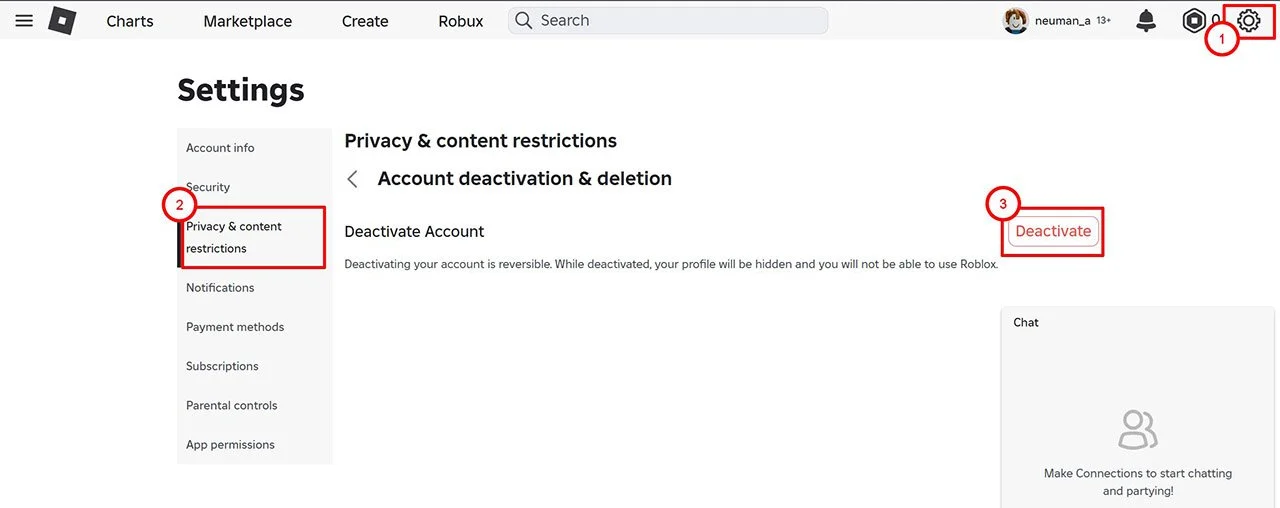Click the Deactivate button
This screenshot has width=1280, height=508.
point(1053,231)
